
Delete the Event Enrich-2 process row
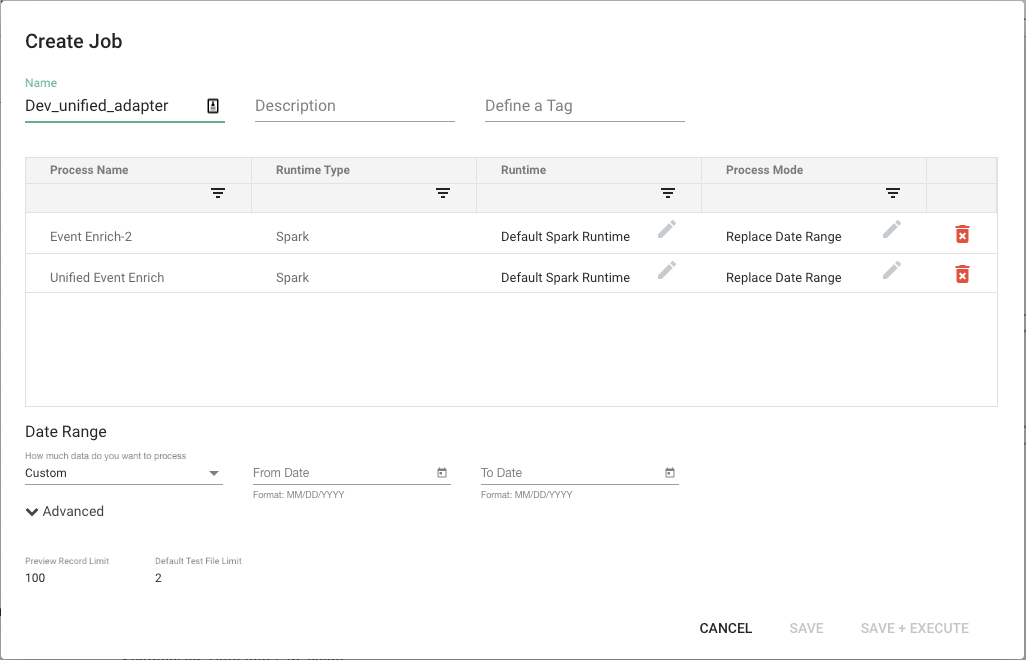point(962,235)
